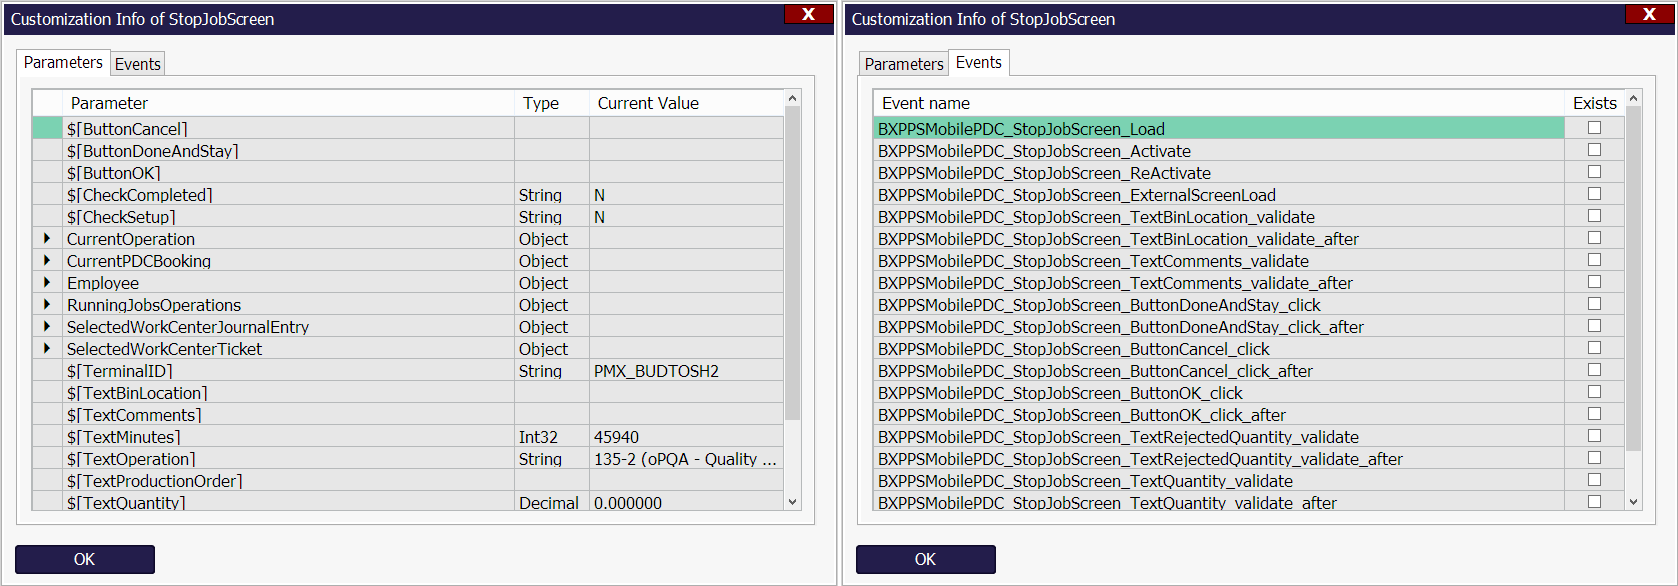Expand the Employee object node
This screenshot has height=586, width=1678.
[47, 283]
